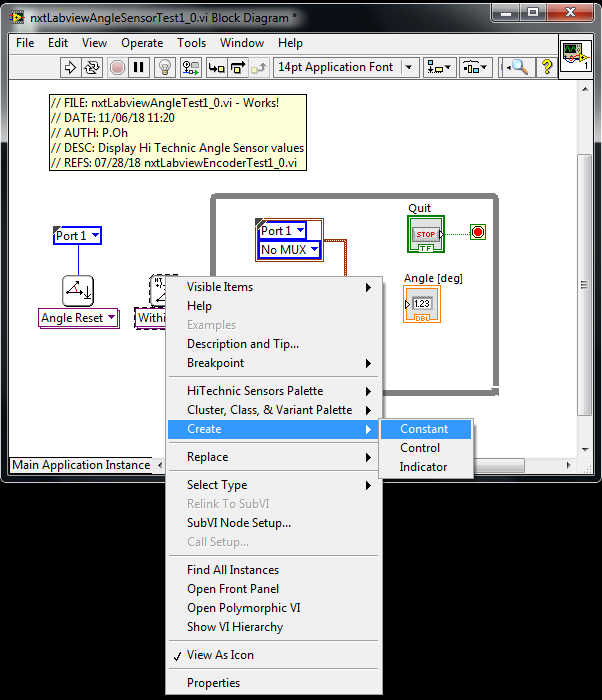Click the horizontal scrollbar right arrow
The width and height of the screenshot is (602, 700).
pyautogui.click(x=569, y=465)
